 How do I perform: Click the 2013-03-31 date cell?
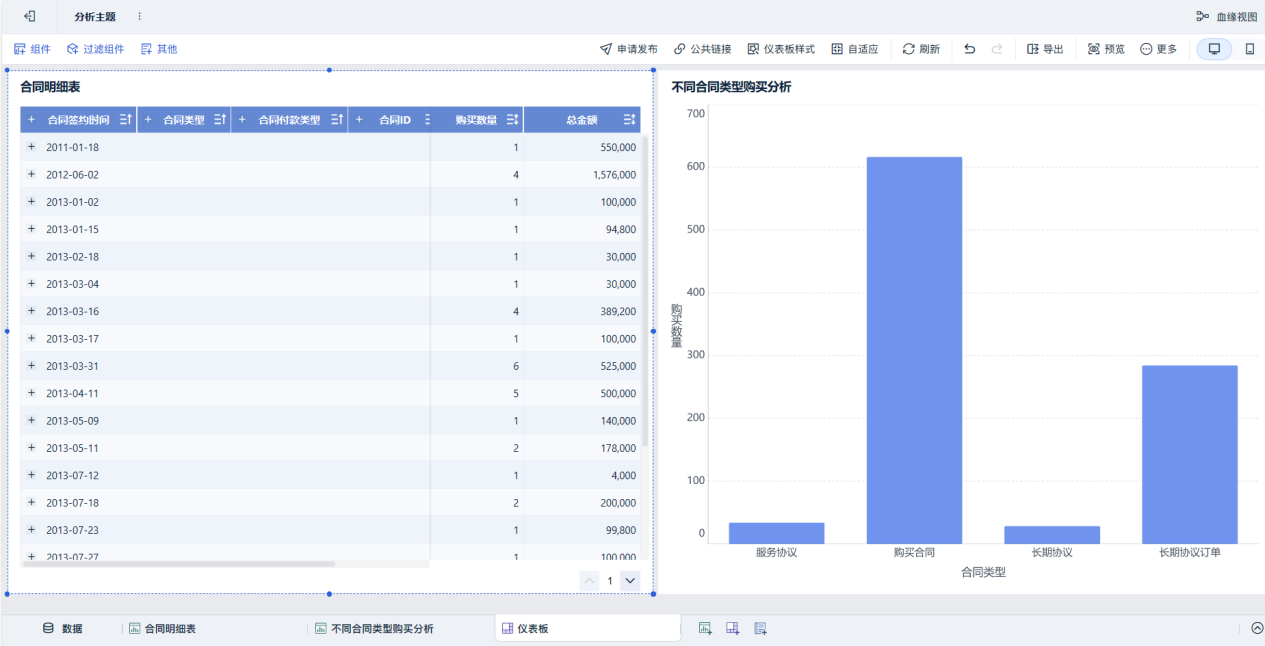point(72,366)
